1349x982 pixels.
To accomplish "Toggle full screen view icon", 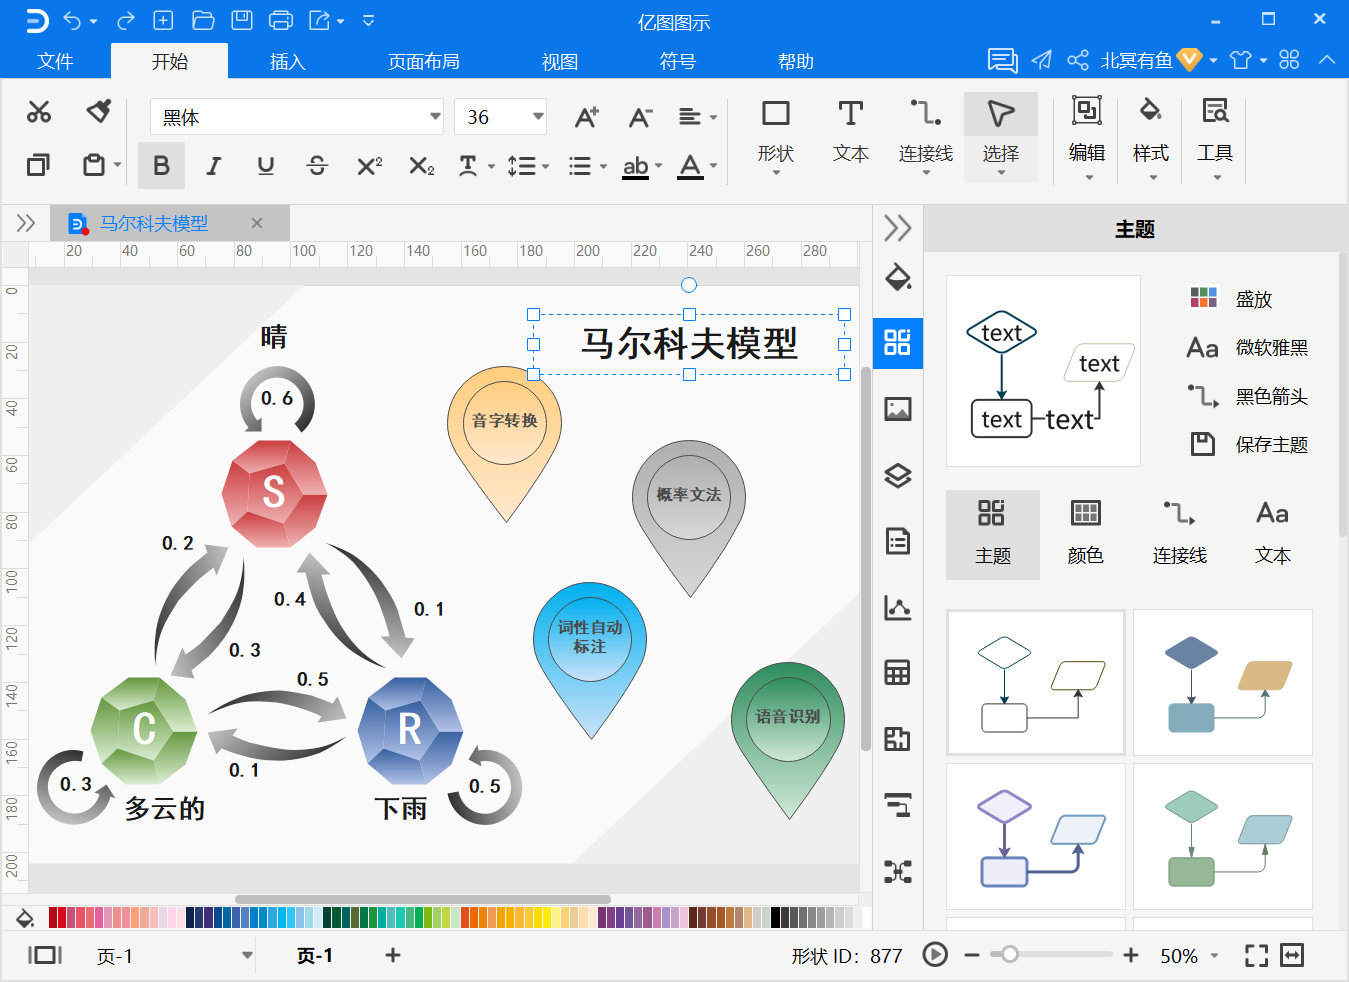I will click(1256, 956).
